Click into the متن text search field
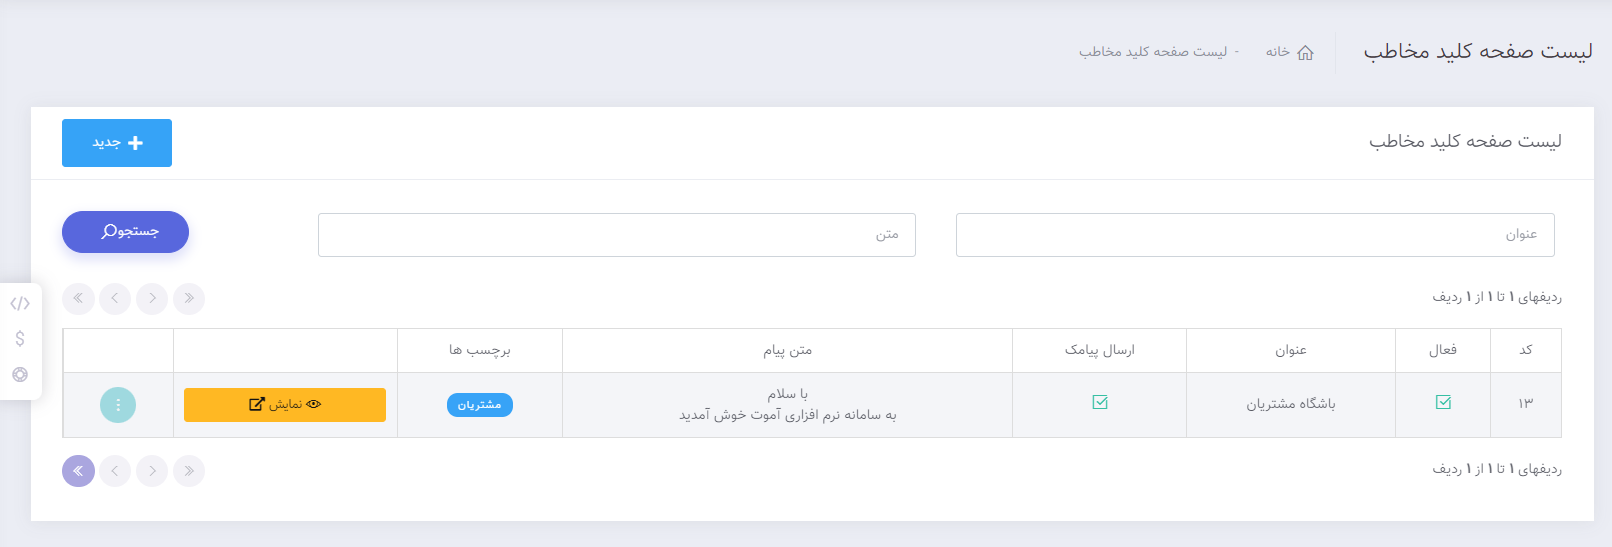 pyautogui.click(x=617, y=235)
